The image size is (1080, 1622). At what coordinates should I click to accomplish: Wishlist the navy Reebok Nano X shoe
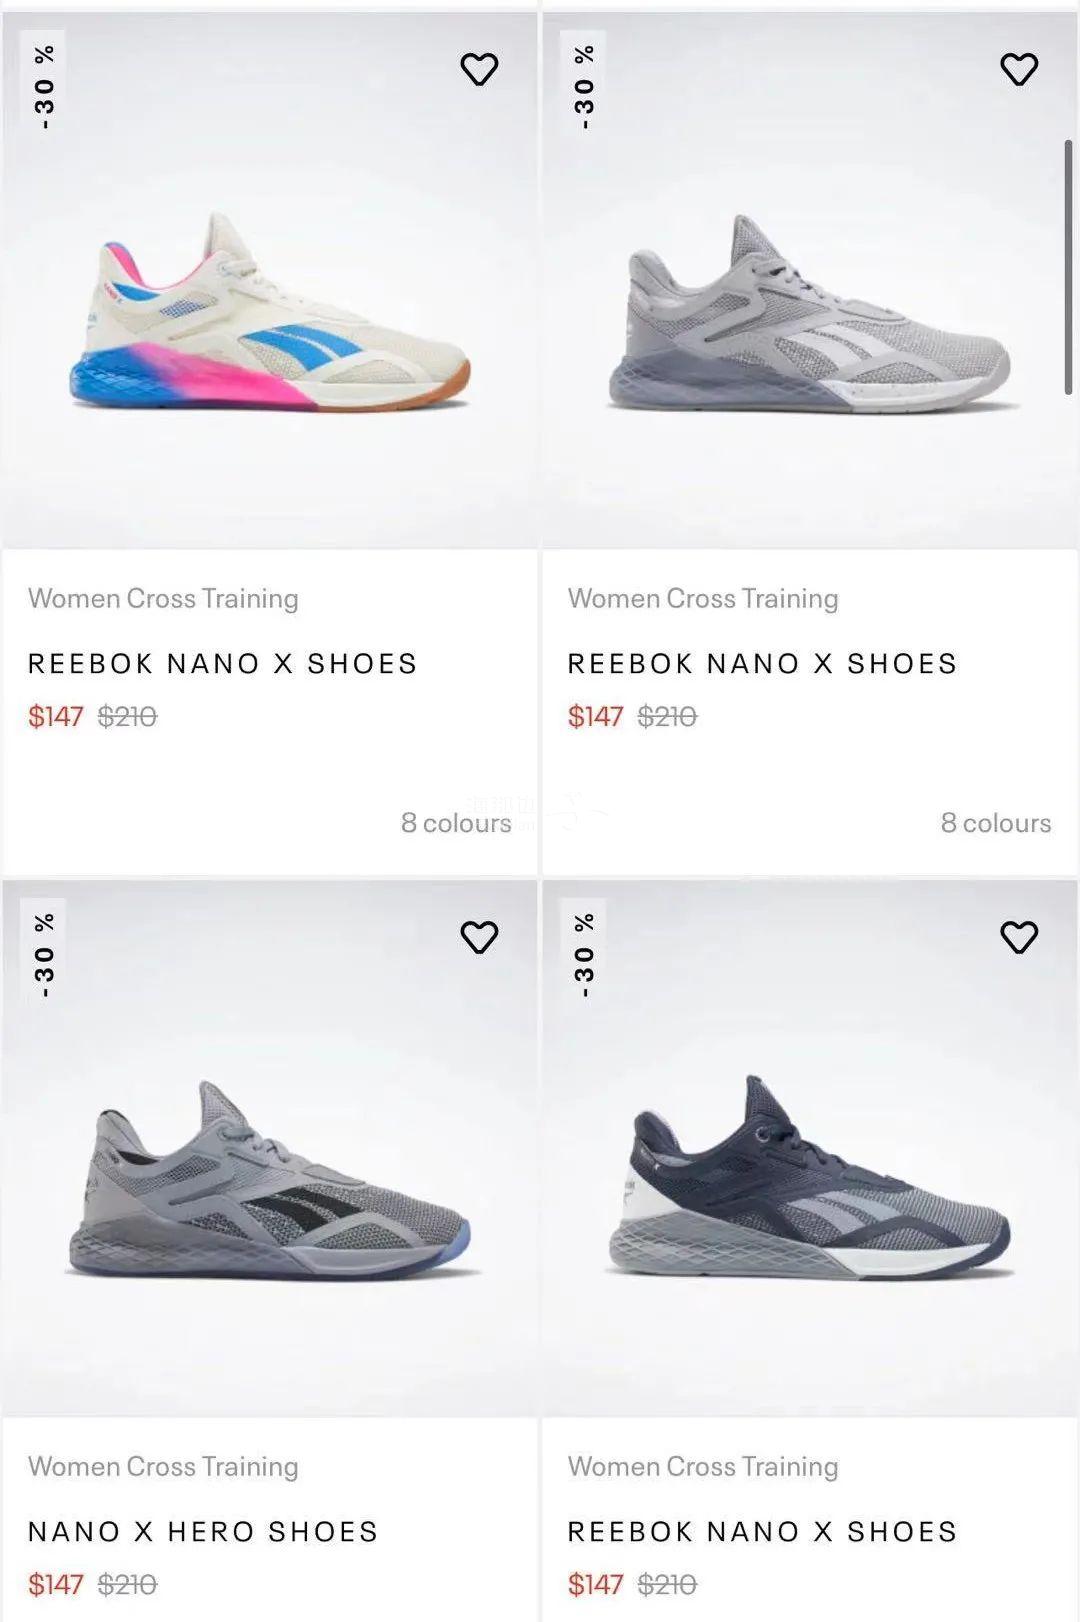(x=1019, y=937)
